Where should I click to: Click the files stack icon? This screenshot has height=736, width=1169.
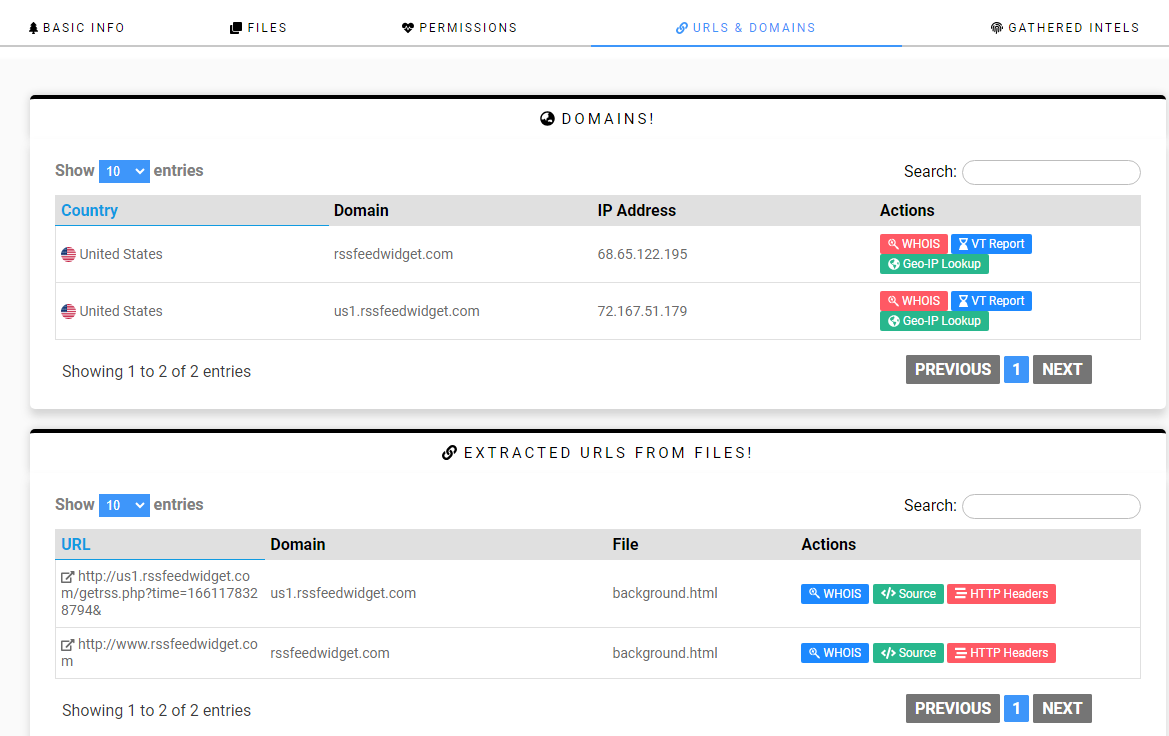click(x=236, y=28)
